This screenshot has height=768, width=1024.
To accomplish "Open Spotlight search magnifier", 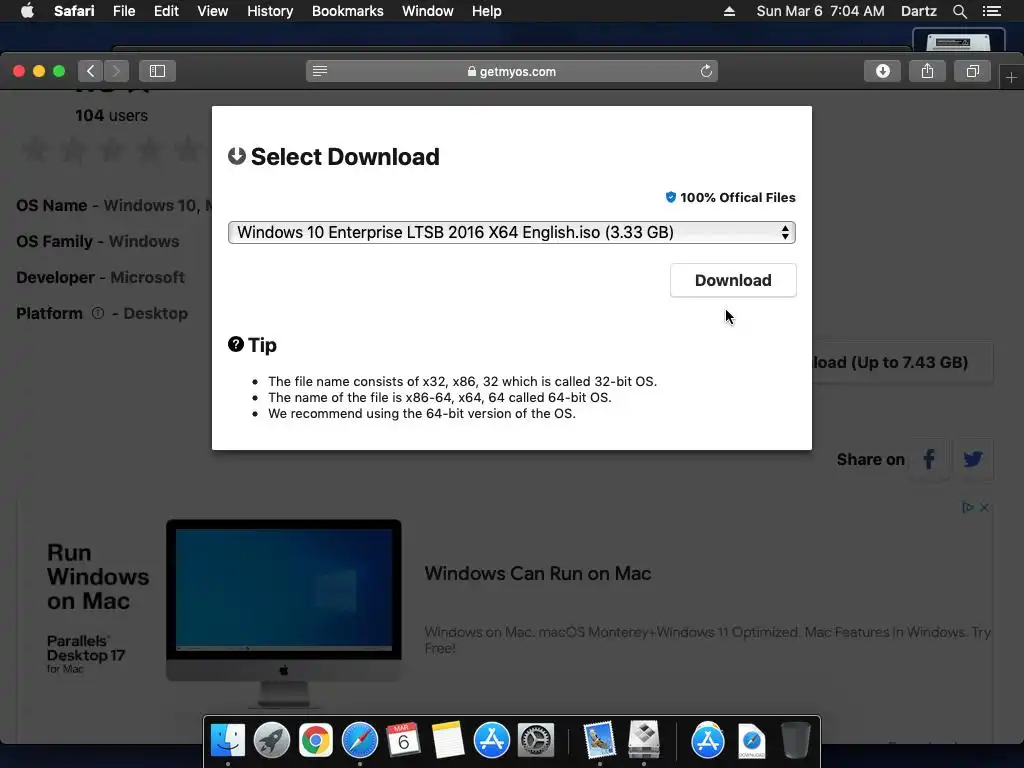I will (x=959, y=11).
